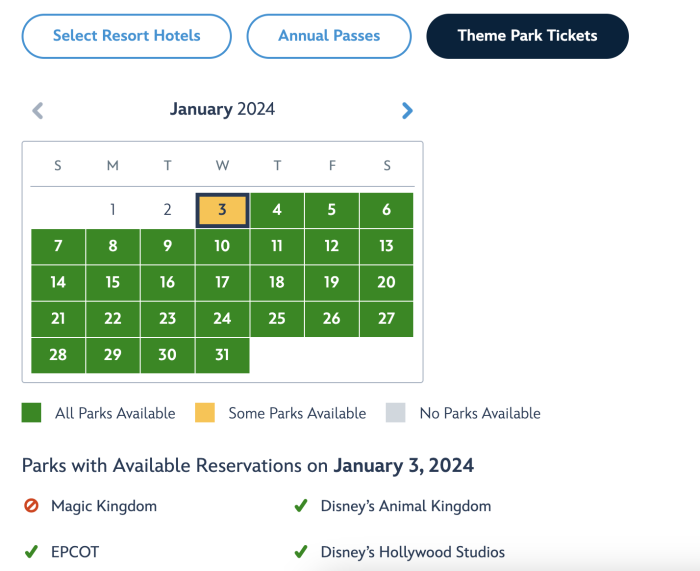Click the green All Parks Available swatch
Image resolution: width=700 pixels, height=571 pixels.
click(32, 413)
